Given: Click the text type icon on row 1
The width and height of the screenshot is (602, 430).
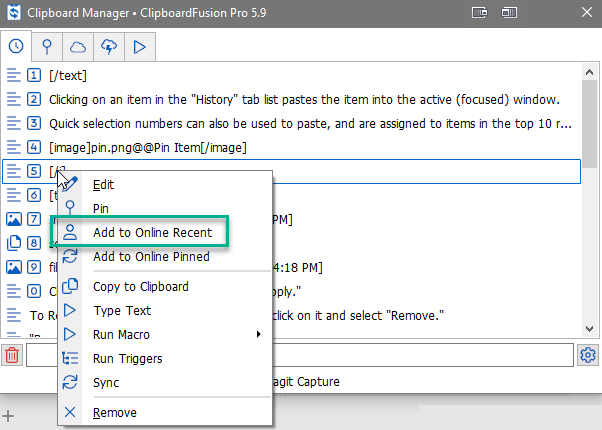Looking at the screenshot, I should pos(14,75).
